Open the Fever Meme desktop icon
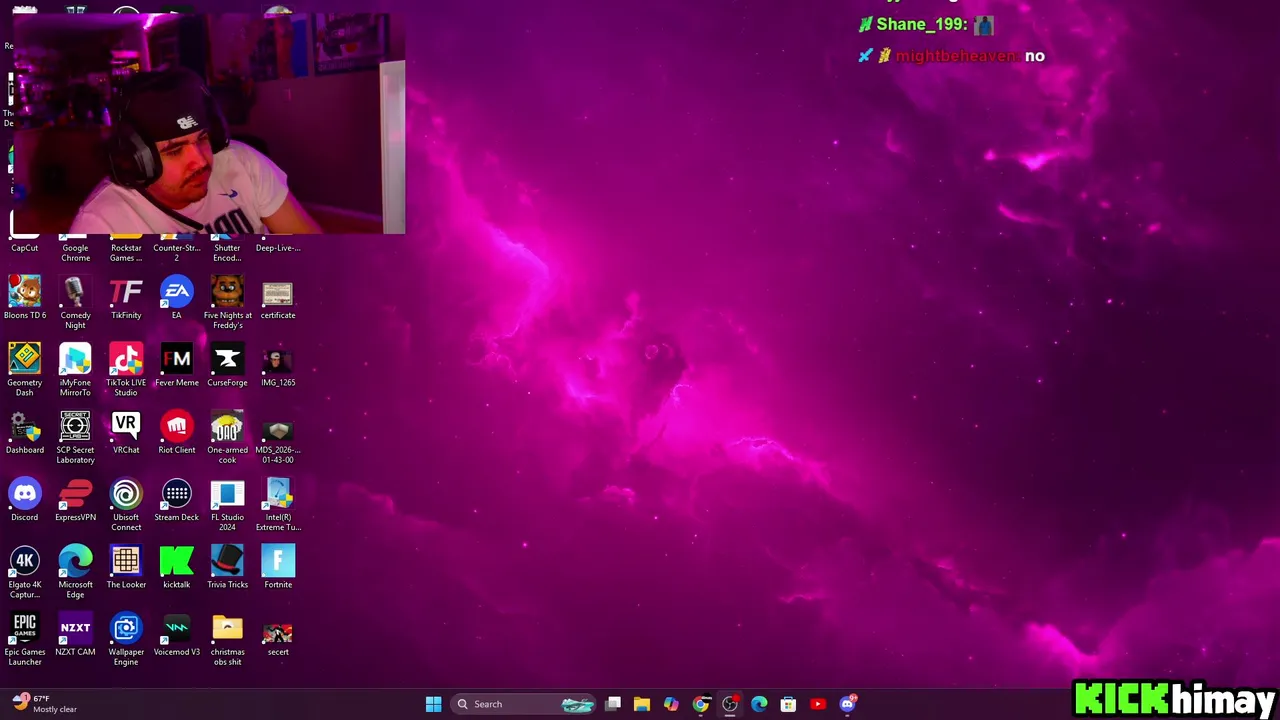Viewport: 1280px width, 720px height. pyautogui.click(x=177, y=365)
